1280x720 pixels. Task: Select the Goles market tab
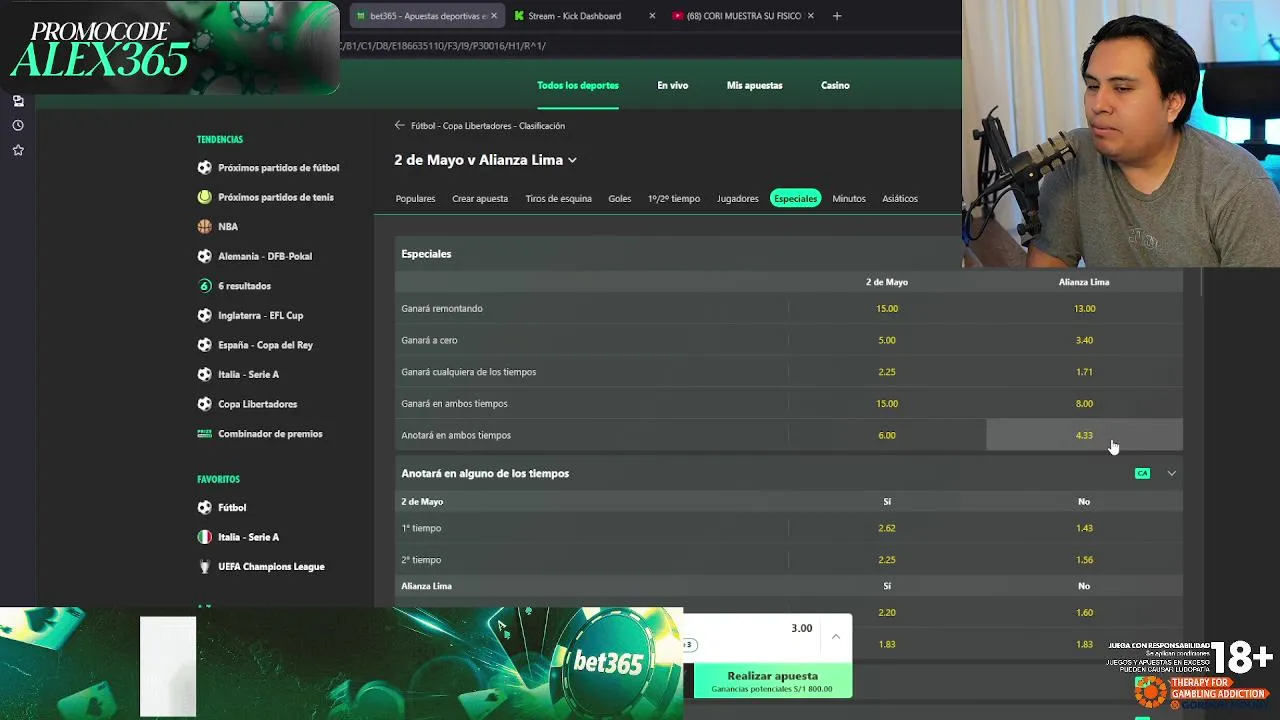tap(620, 198)
